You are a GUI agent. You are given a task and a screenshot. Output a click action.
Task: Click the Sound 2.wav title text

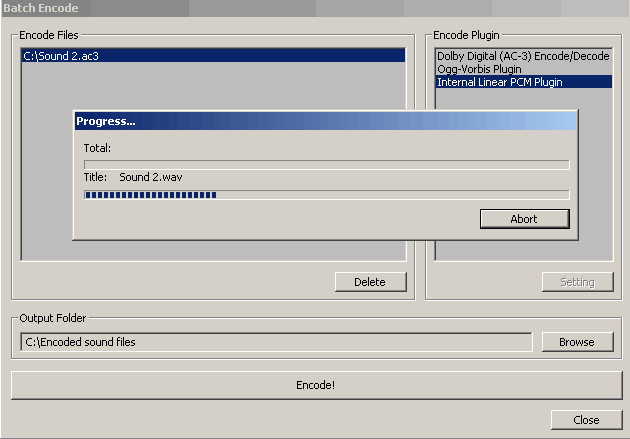click(151, 177)
